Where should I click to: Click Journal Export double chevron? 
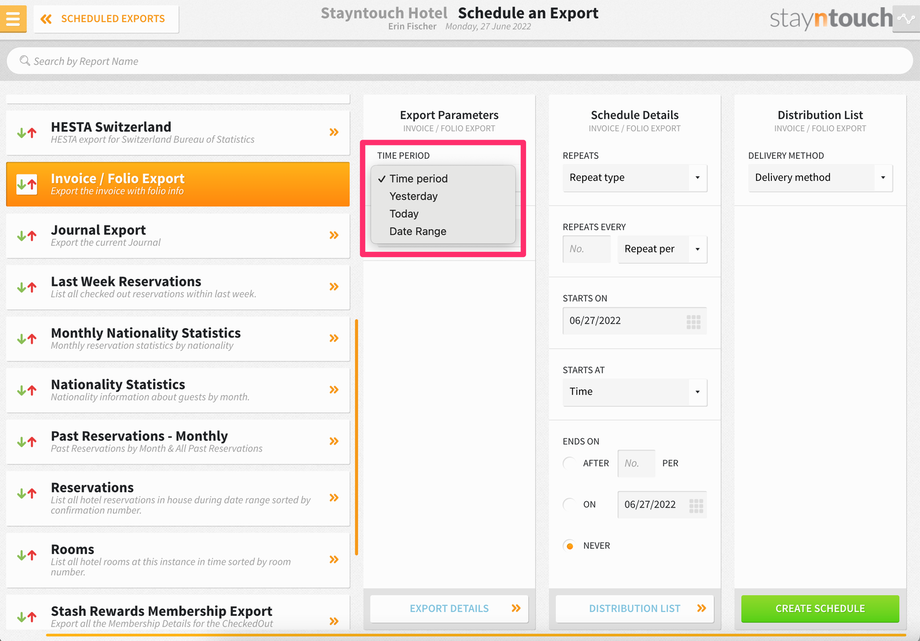(334, 235)
